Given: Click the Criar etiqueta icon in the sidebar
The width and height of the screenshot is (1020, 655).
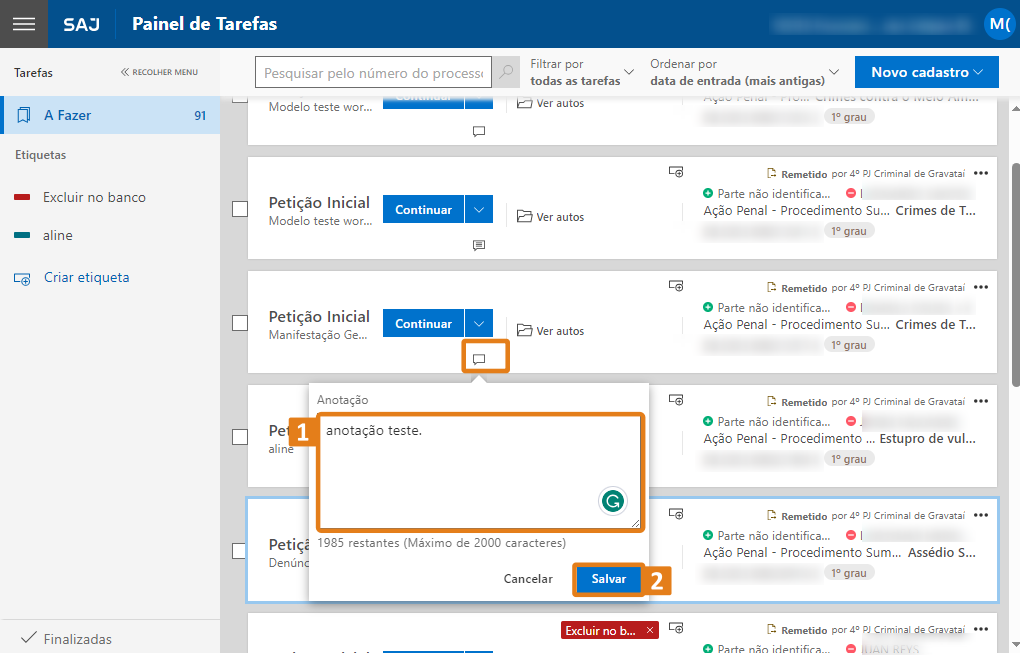Looking at the screenshot, I should tap(23, 278).
